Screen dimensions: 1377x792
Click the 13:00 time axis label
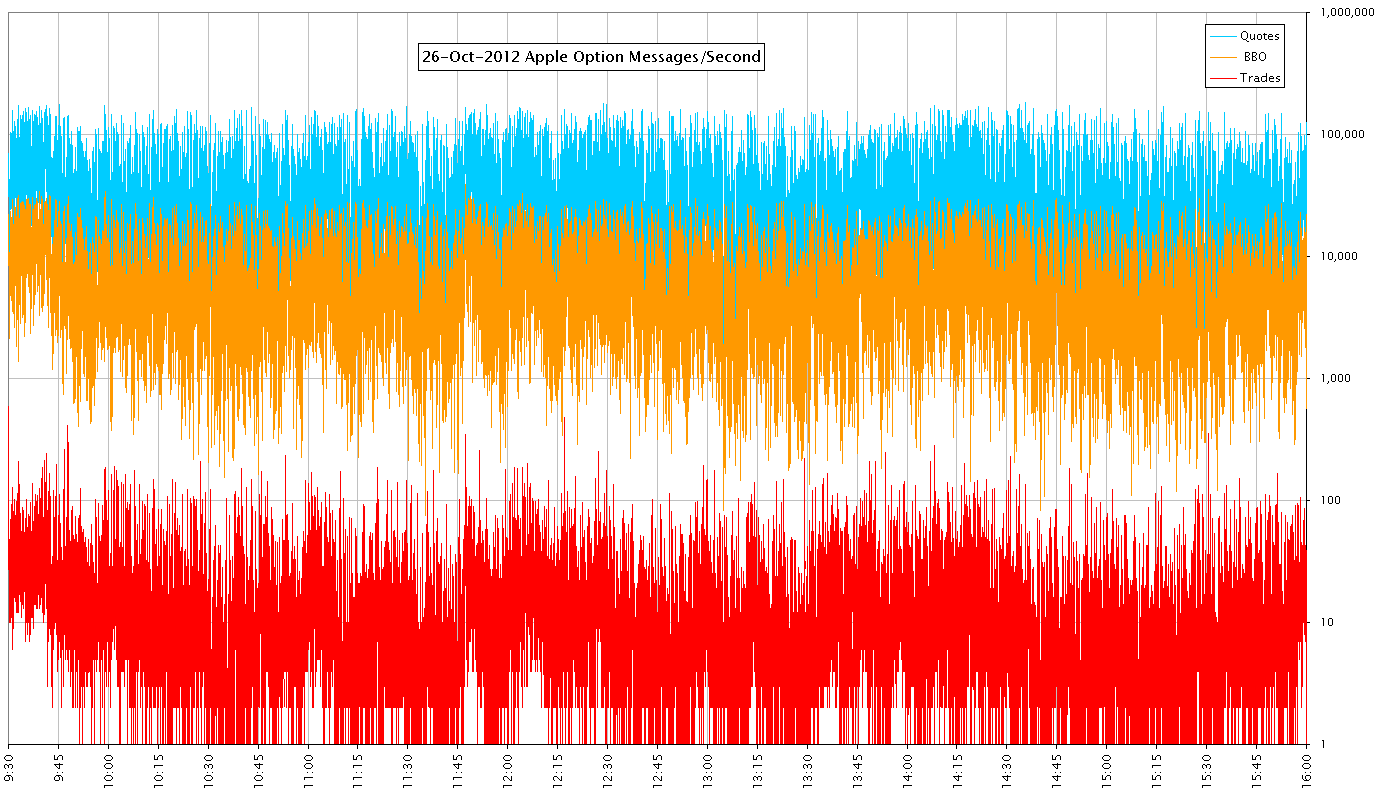(x=709, y=769)
